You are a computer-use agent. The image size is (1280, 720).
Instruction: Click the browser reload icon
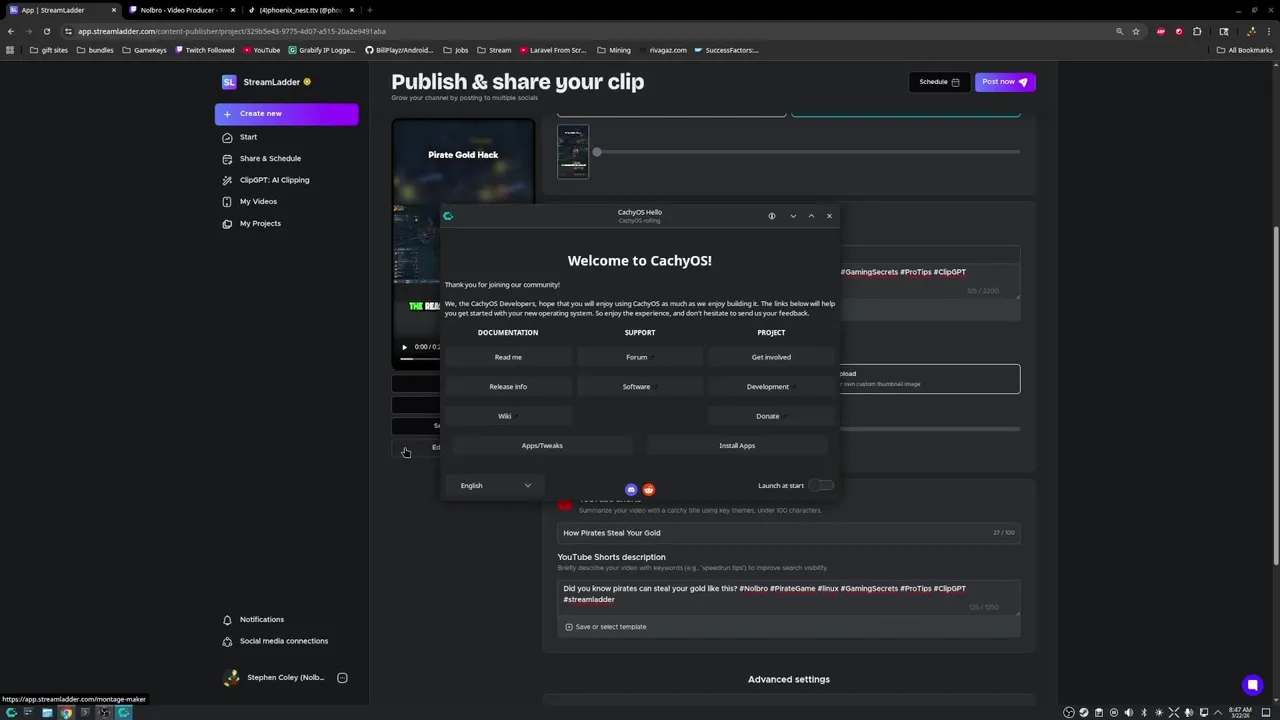pos(47,31)
